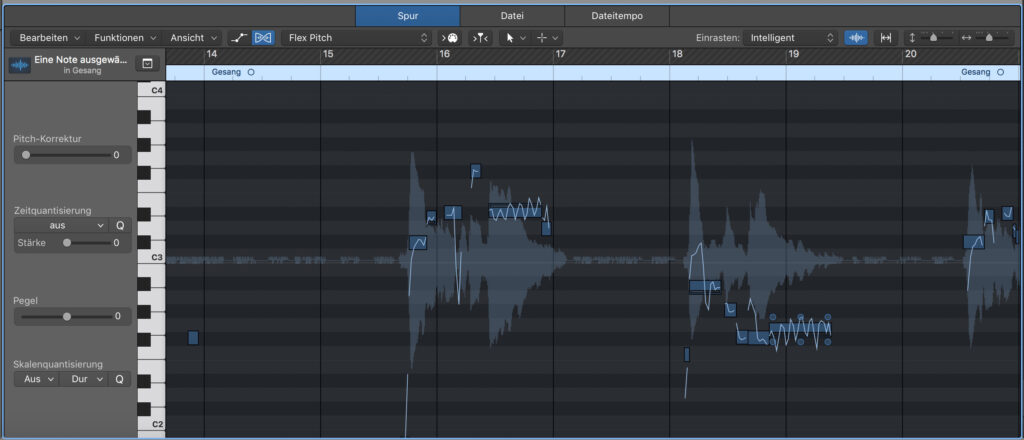This screenshot has height=440, width=1024.
Task: Click the loop circle beside right Gesang label
Action: point(1000,72)
